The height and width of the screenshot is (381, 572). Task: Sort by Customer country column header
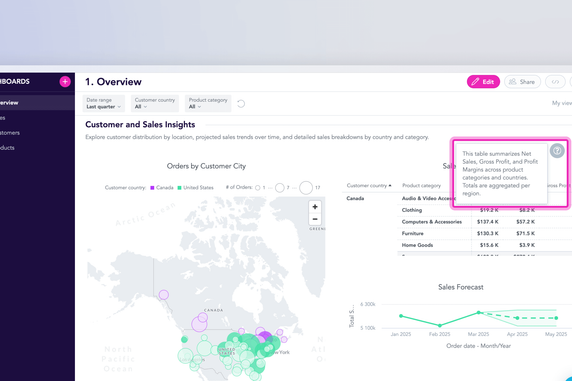[x=369, y=185]
